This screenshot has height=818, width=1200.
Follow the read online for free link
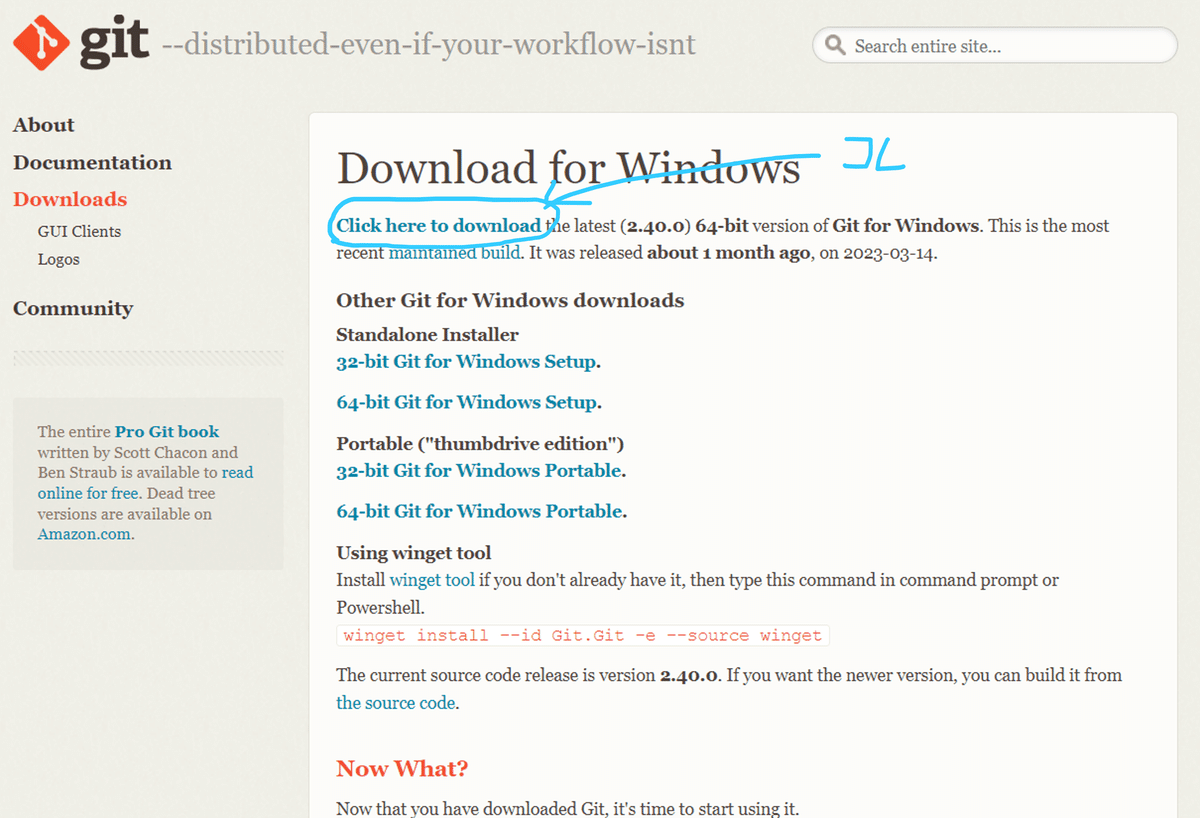click(145, 483)
